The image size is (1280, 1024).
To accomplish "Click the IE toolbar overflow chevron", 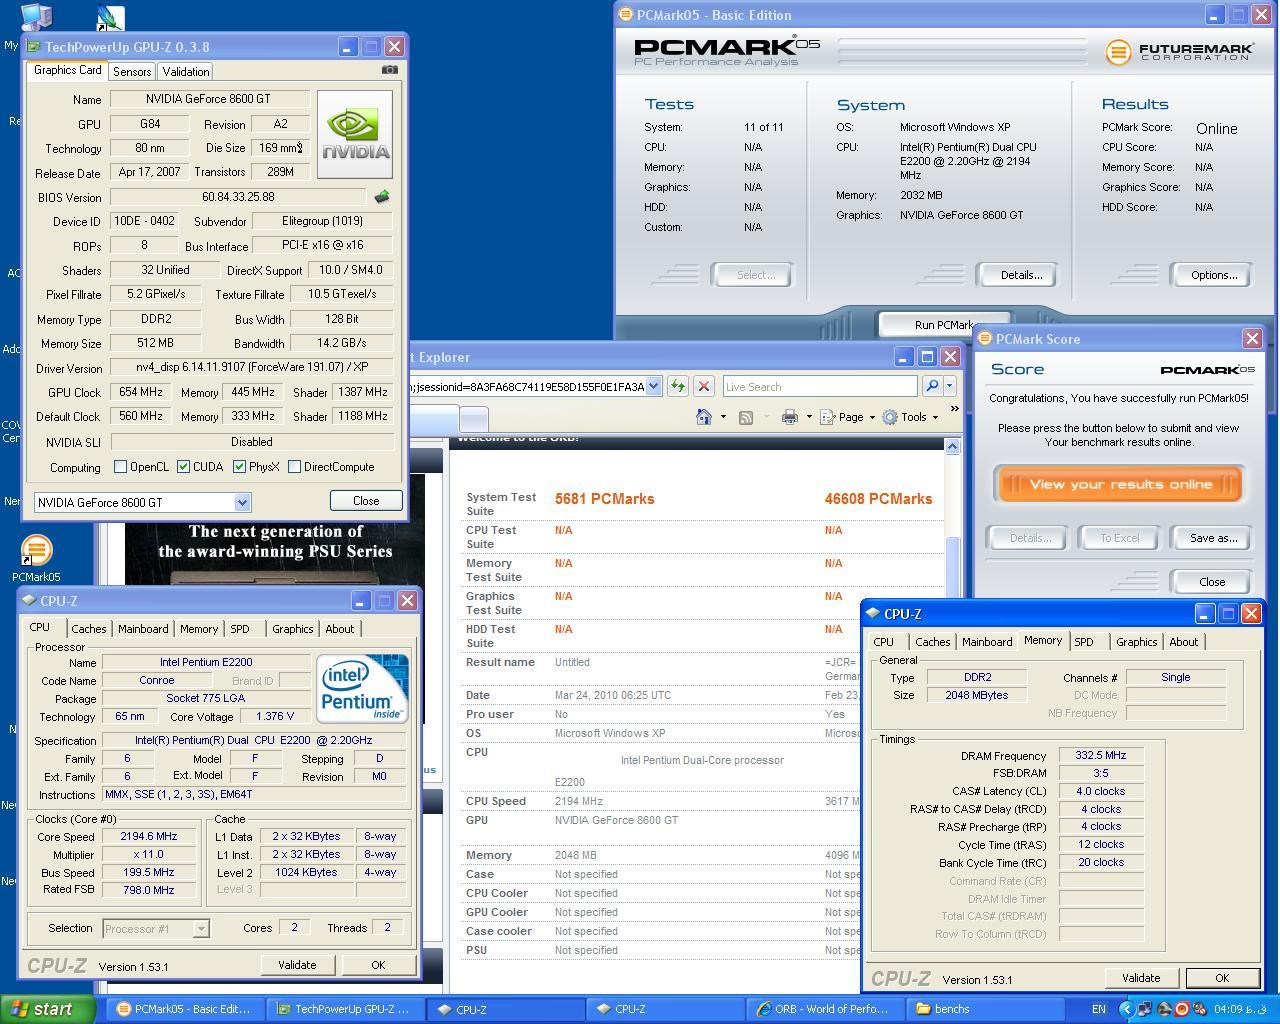I will coord(954,408).
